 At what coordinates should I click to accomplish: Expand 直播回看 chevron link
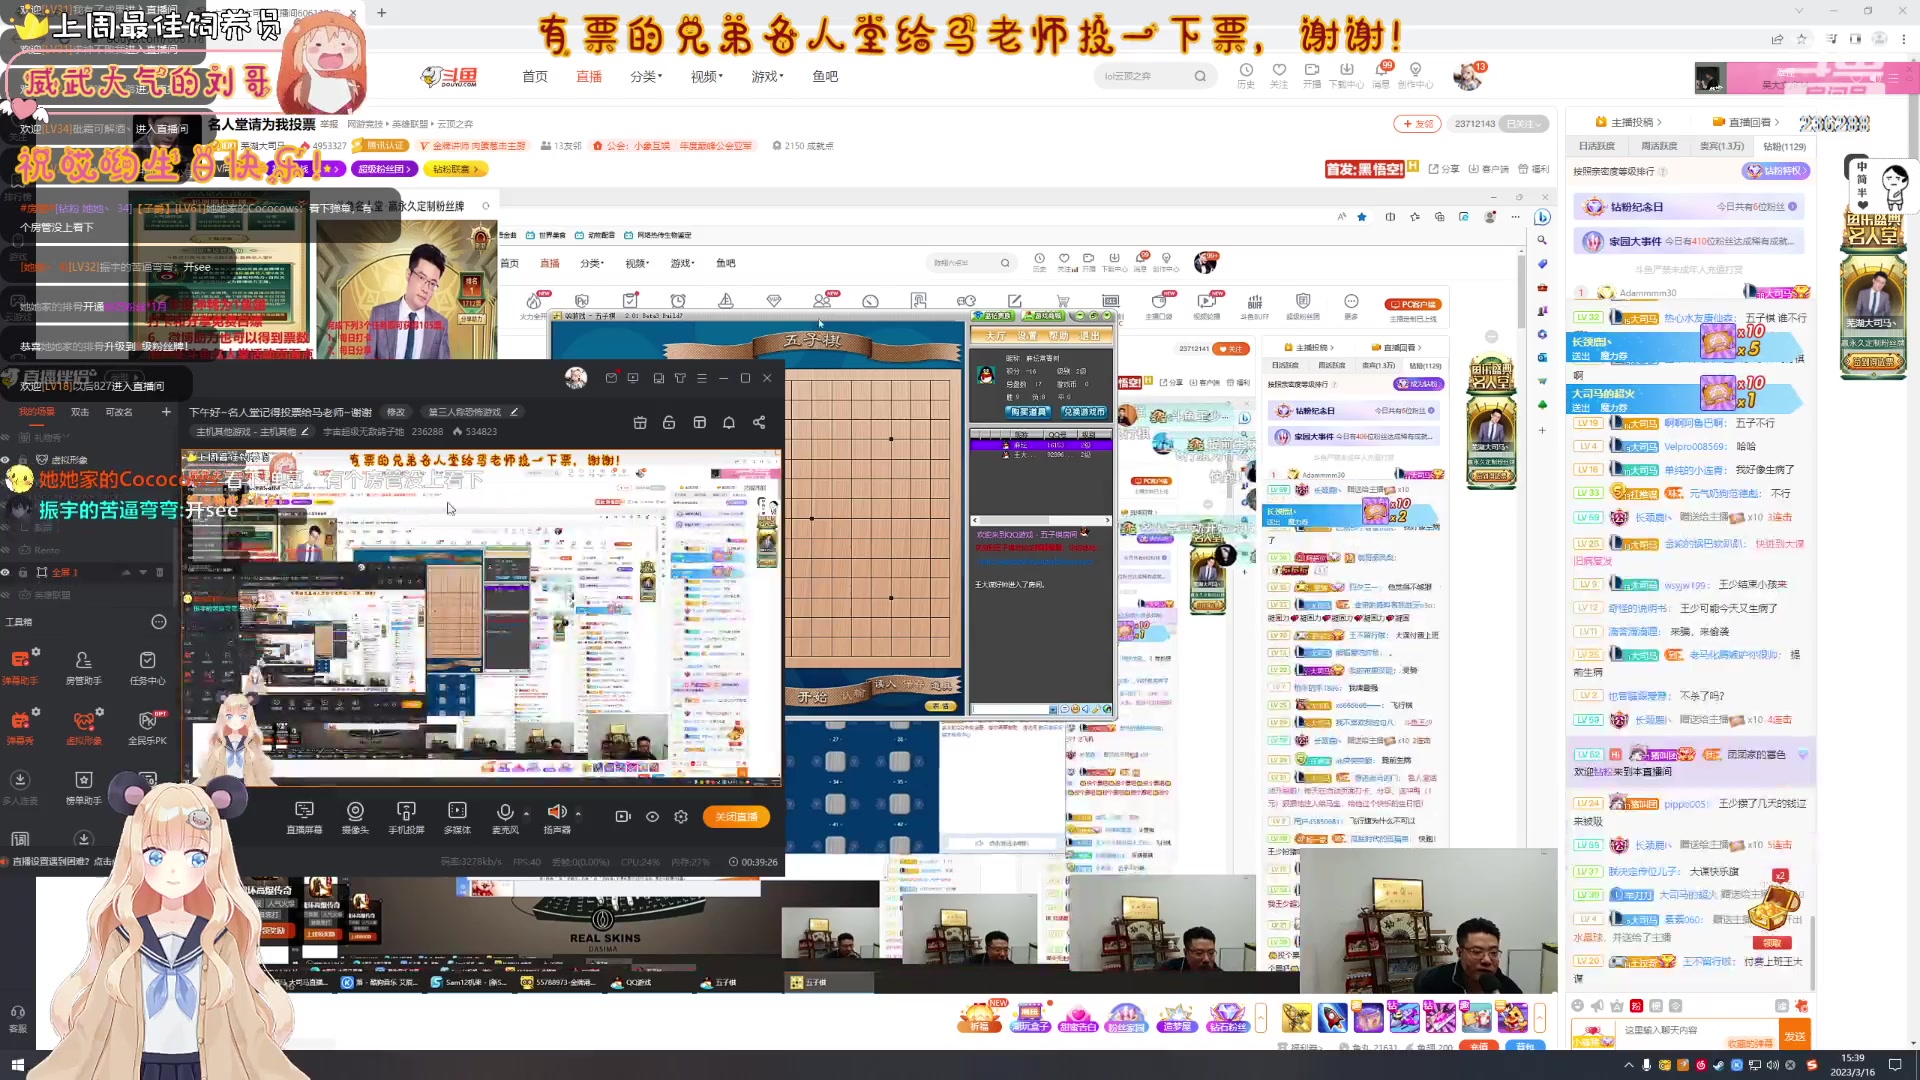pos(1746,122)
